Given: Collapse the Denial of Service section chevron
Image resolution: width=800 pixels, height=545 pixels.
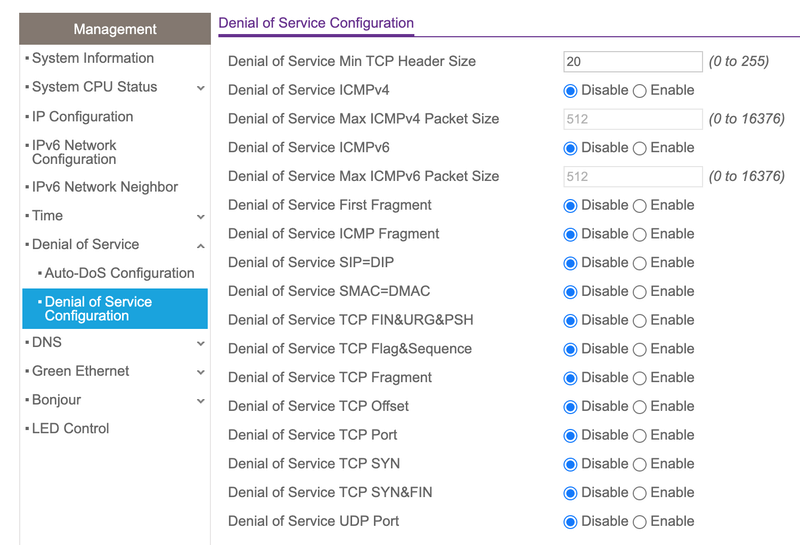Looking at the screenshot, I should coord(201,245).
